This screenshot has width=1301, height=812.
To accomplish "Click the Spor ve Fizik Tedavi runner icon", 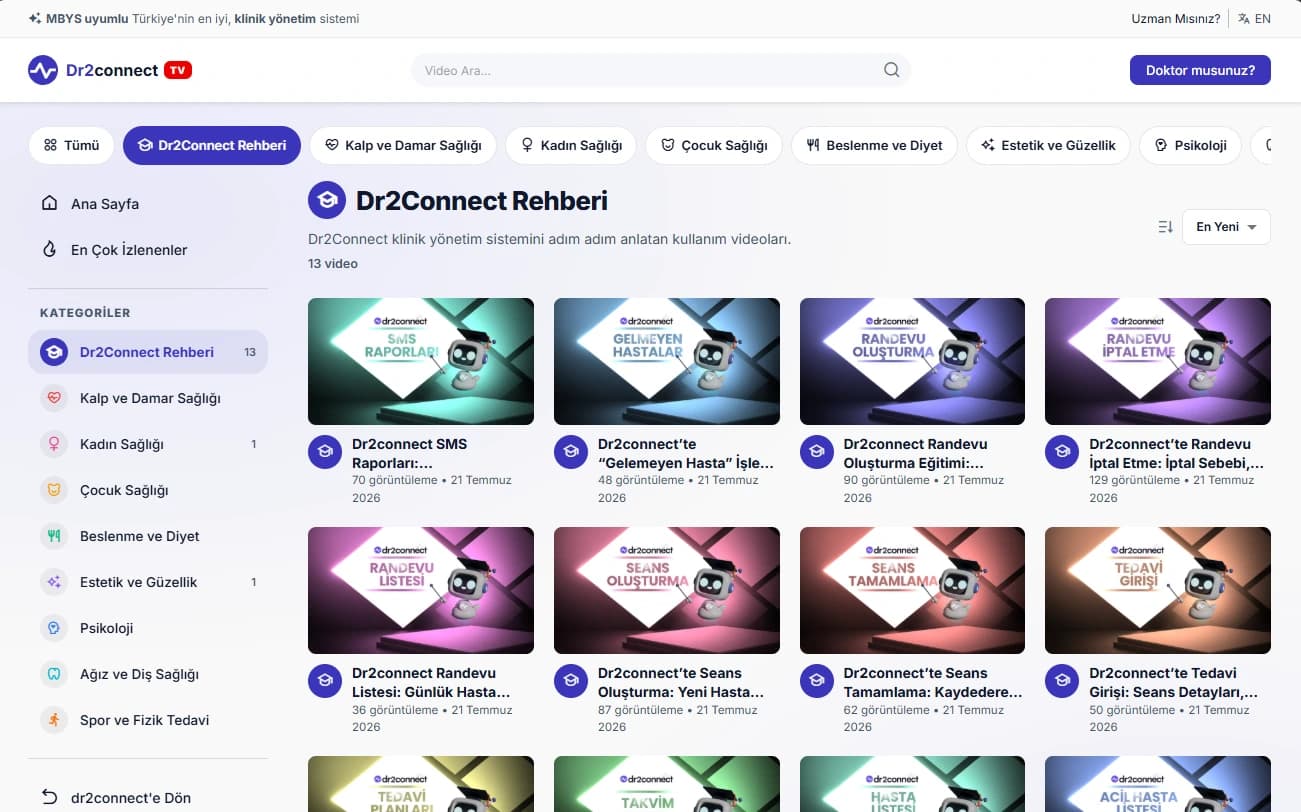I will coord(54,720).
